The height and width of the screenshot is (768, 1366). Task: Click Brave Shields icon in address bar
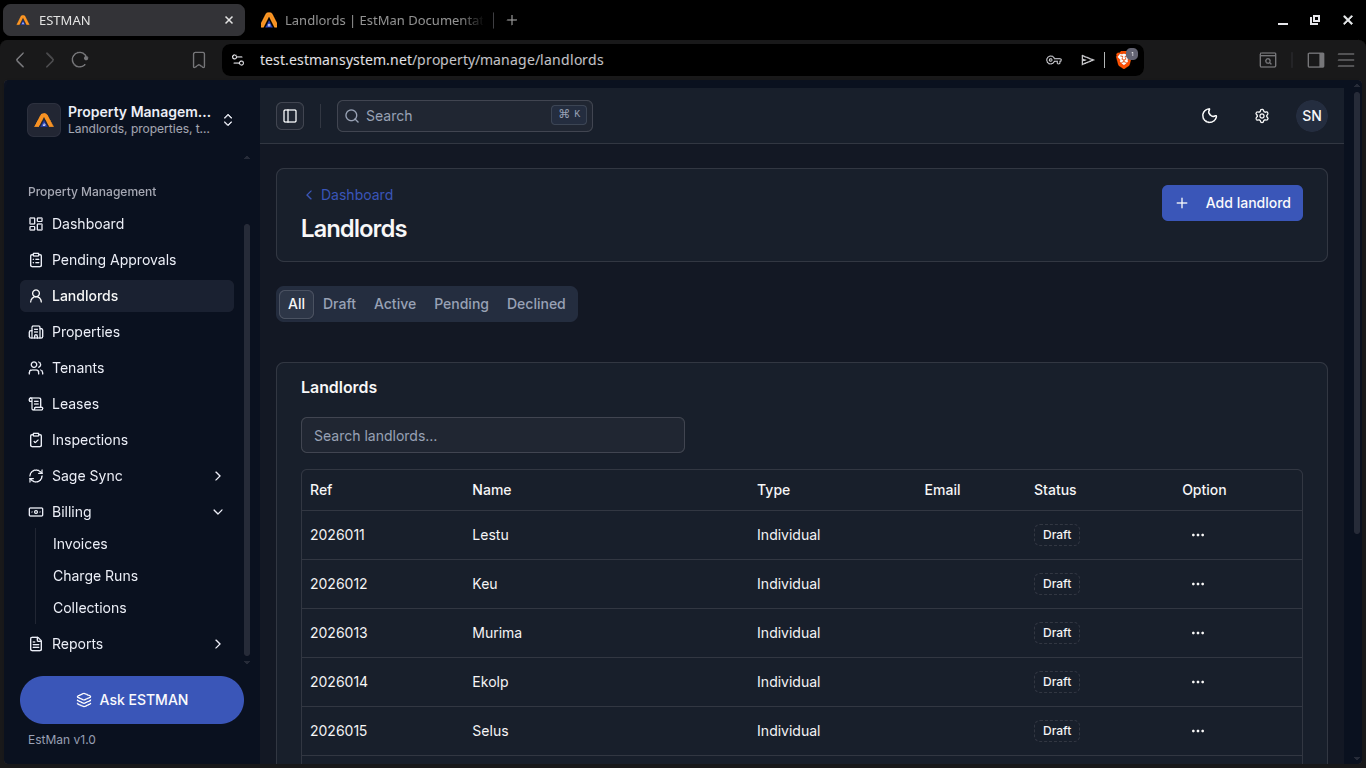1125,60
